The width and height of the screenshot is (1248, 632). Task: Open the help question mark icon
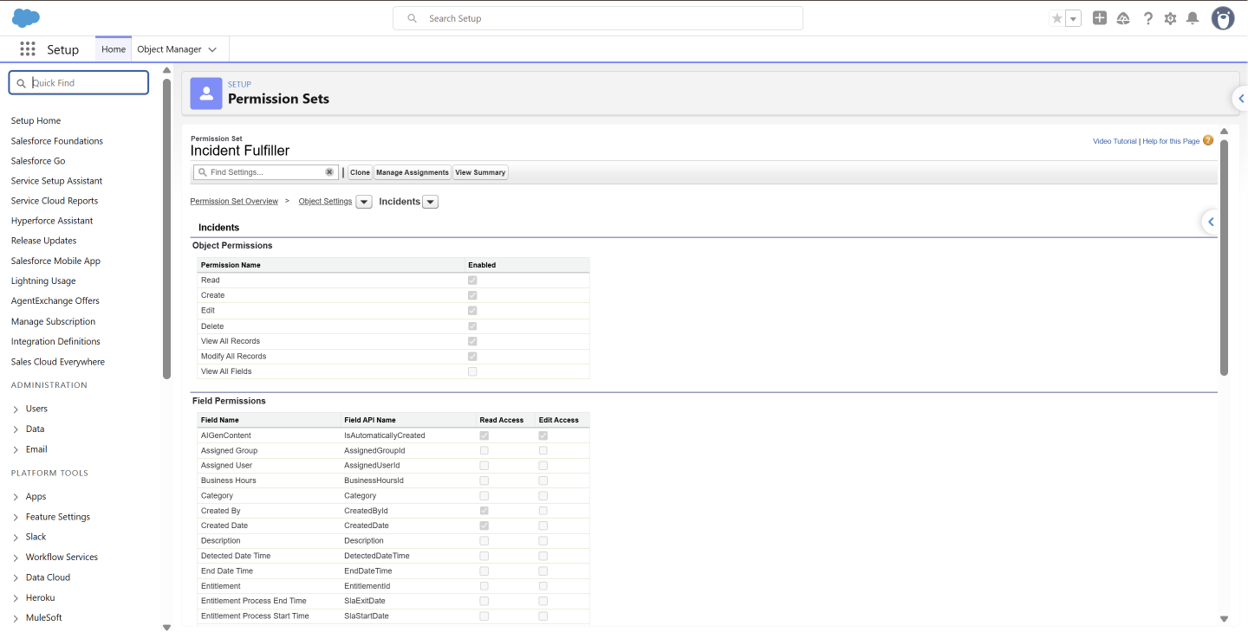pyautogui.click(x=1148, y=18)
